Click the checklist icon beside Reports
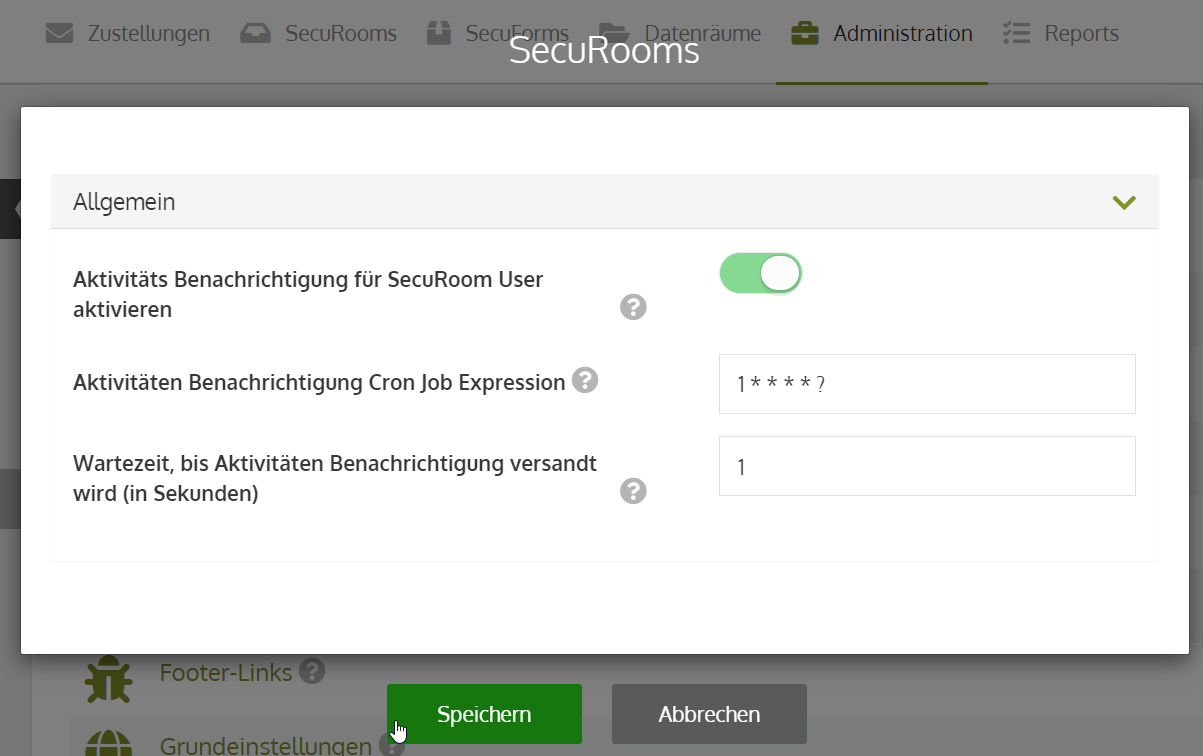The height and width of the screenshot is (756, 1203). (1016, 34)
